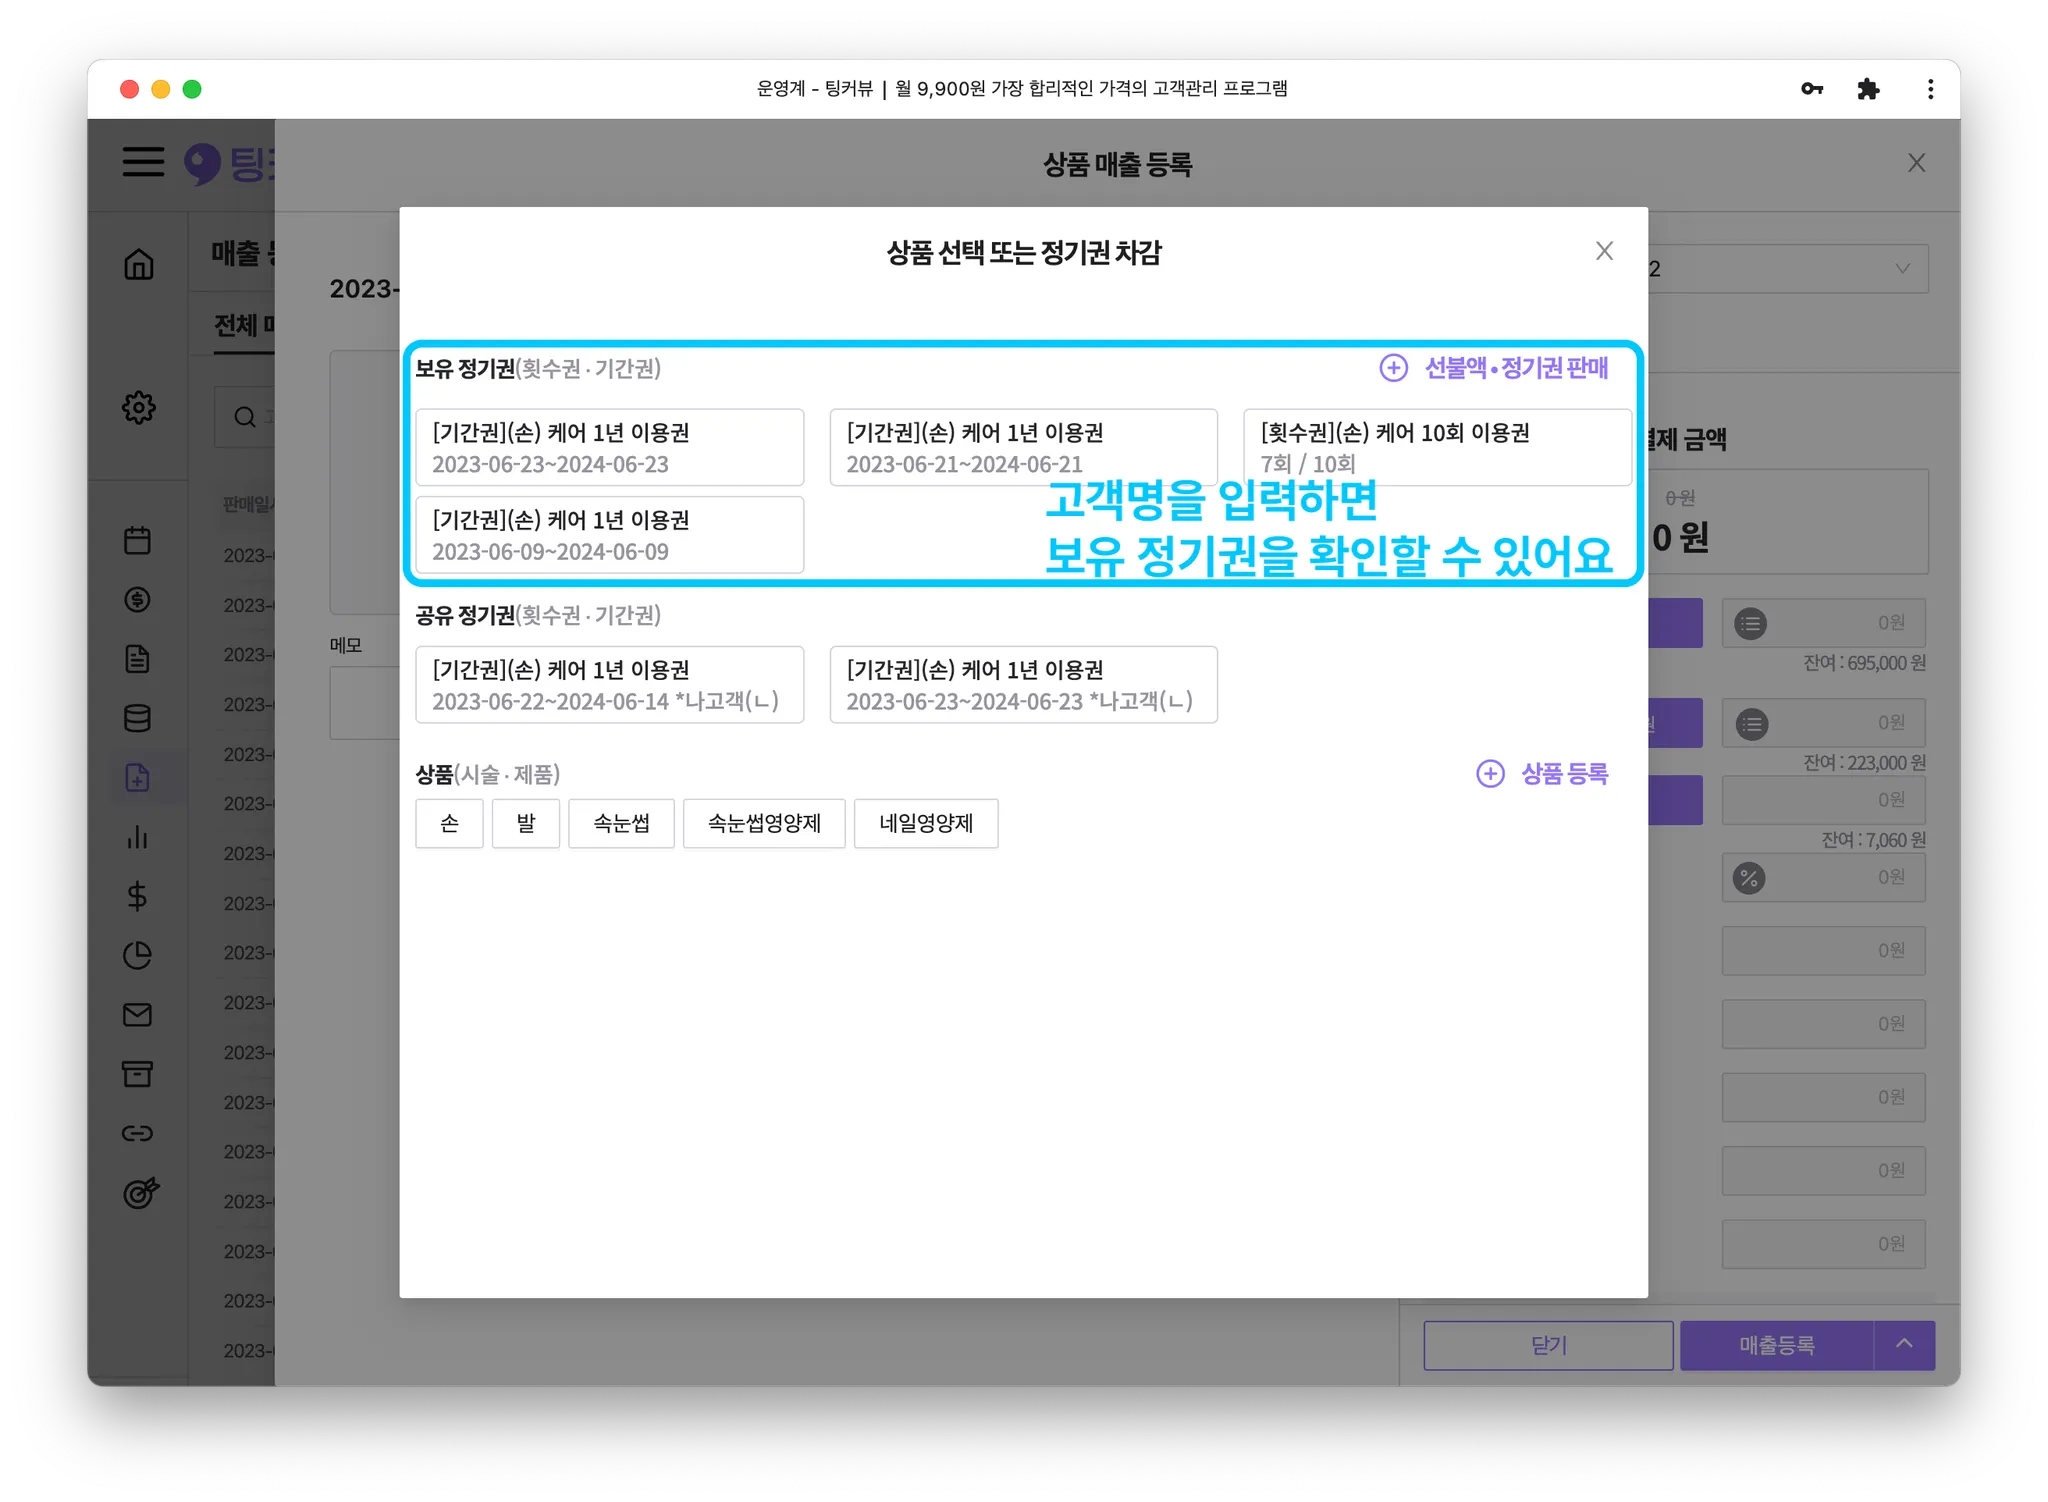2048x1502 pixels.
Task: Open settings gear icon in sidebar
Action: tap(138, 407)
